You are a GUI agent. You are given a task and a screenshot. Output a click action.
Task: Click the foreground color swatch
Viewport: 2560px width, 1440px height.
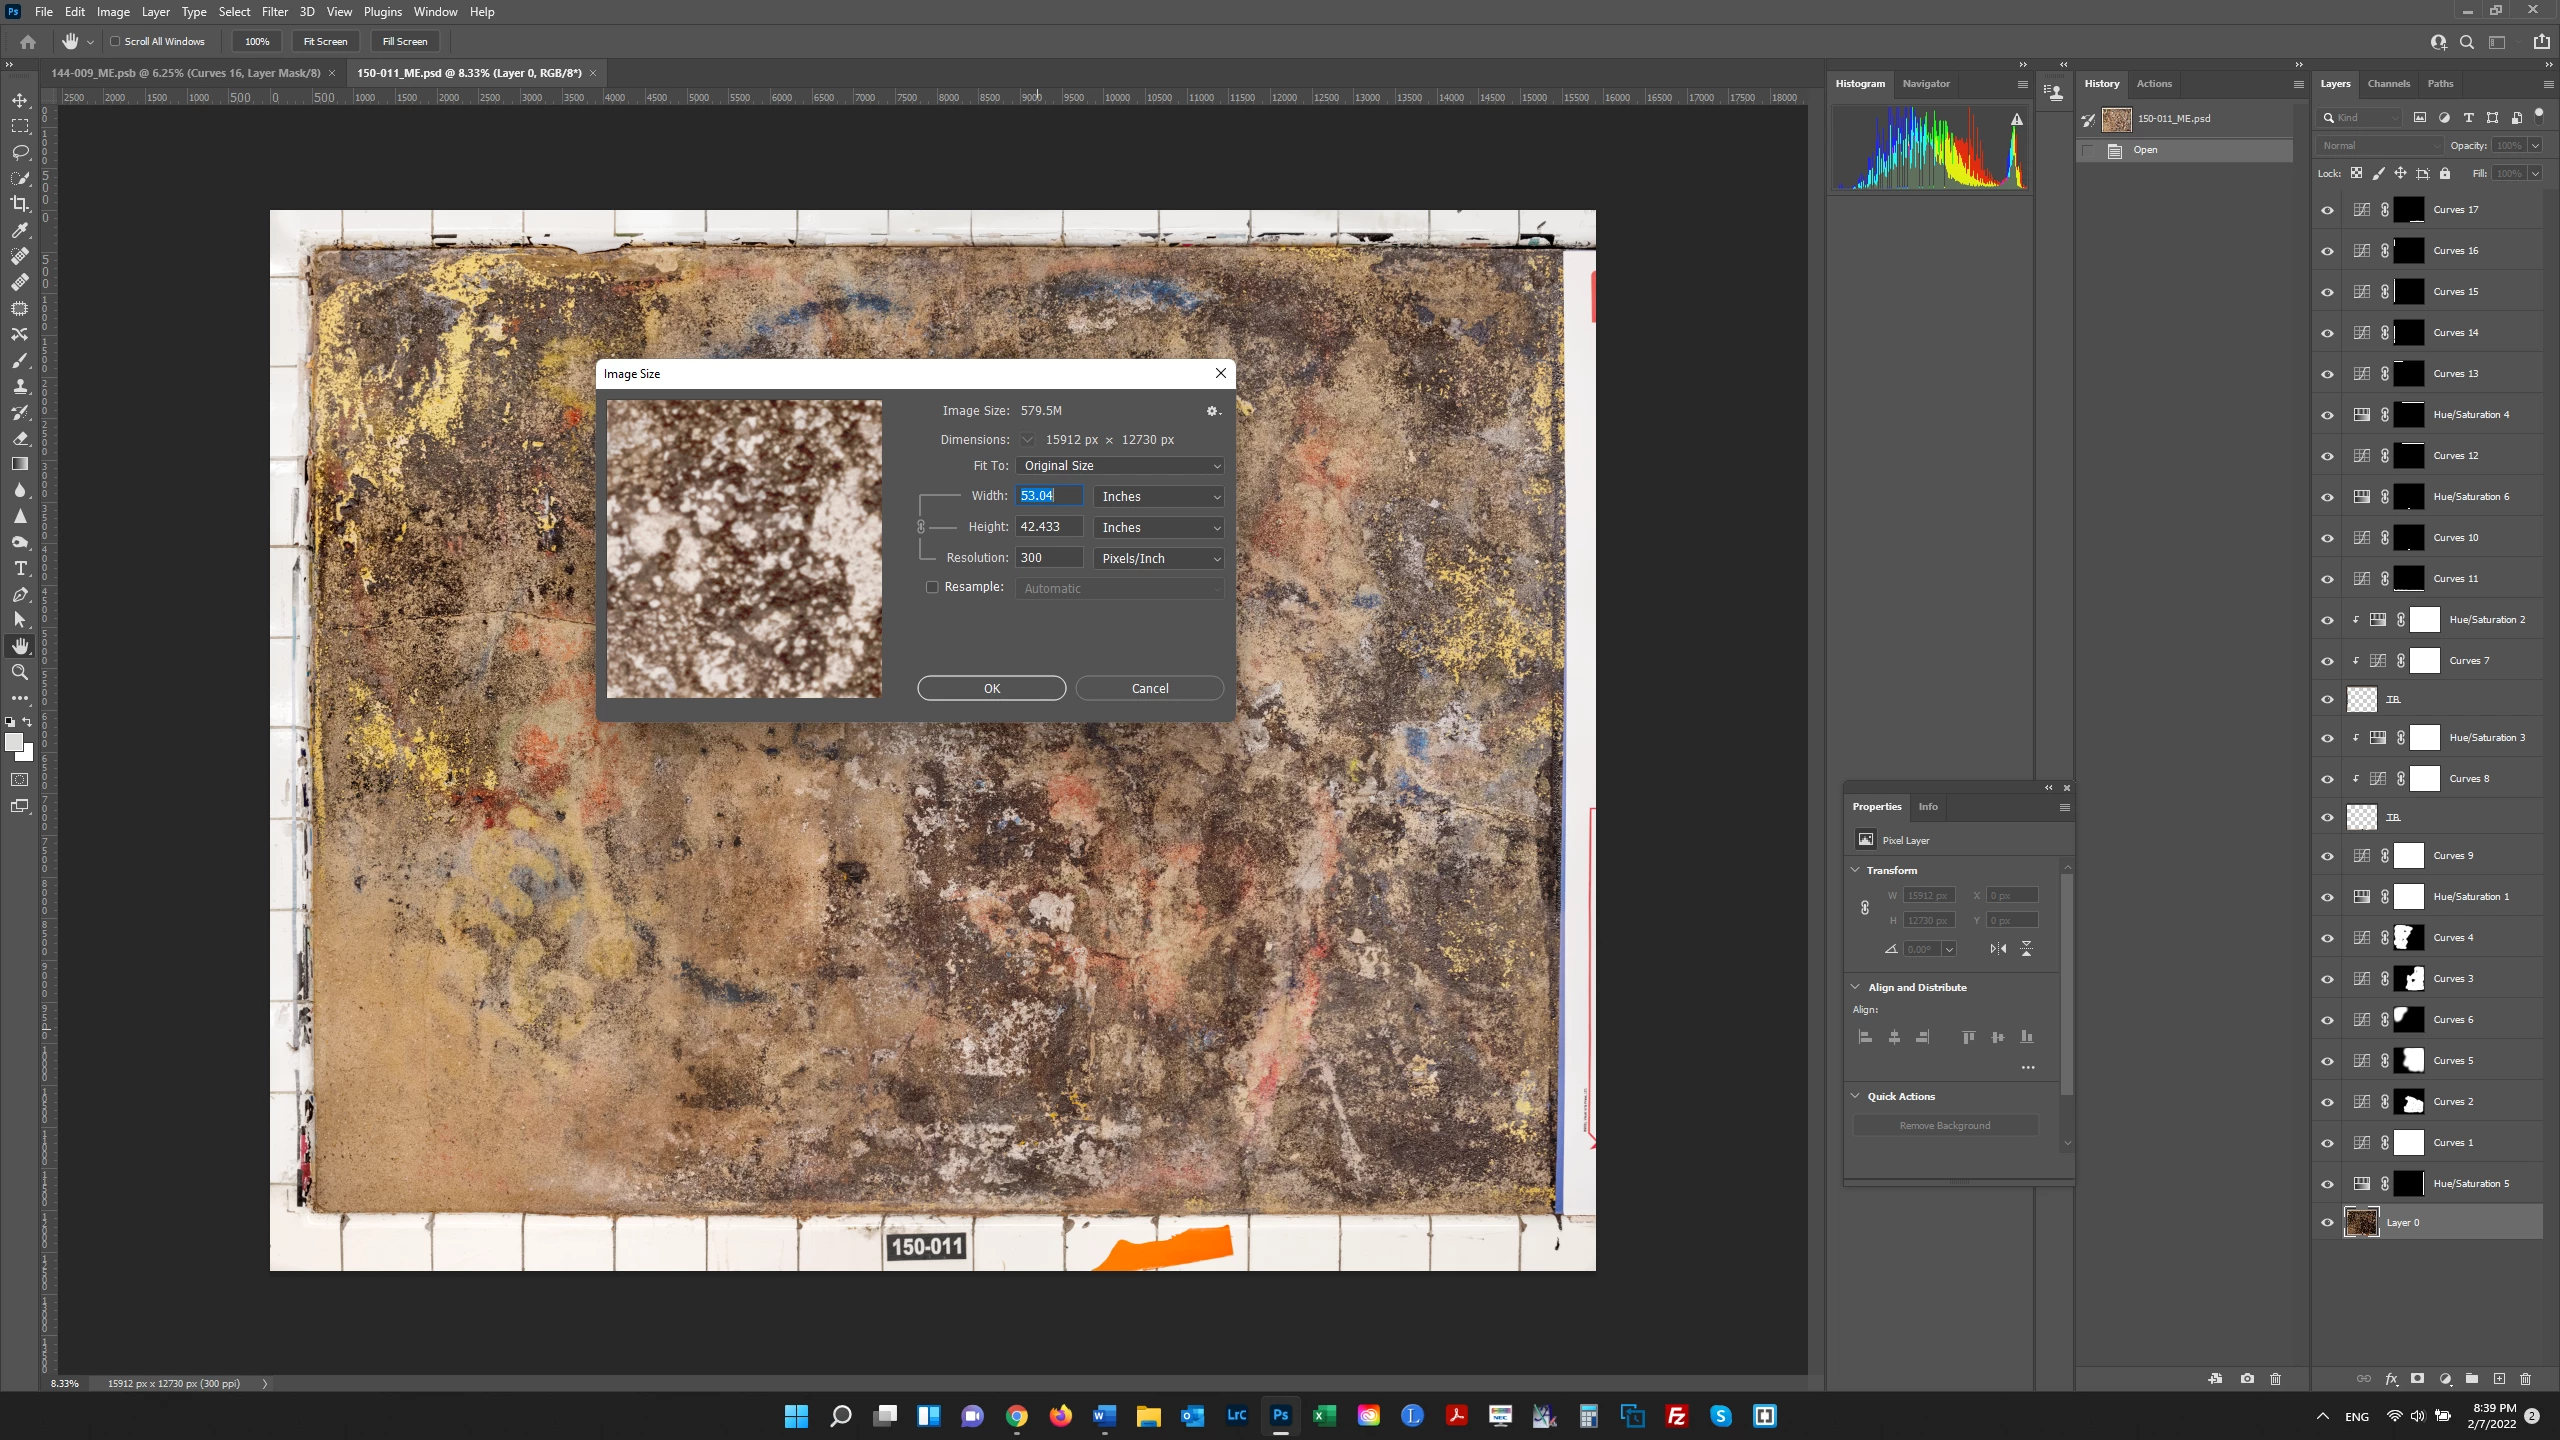13,743
